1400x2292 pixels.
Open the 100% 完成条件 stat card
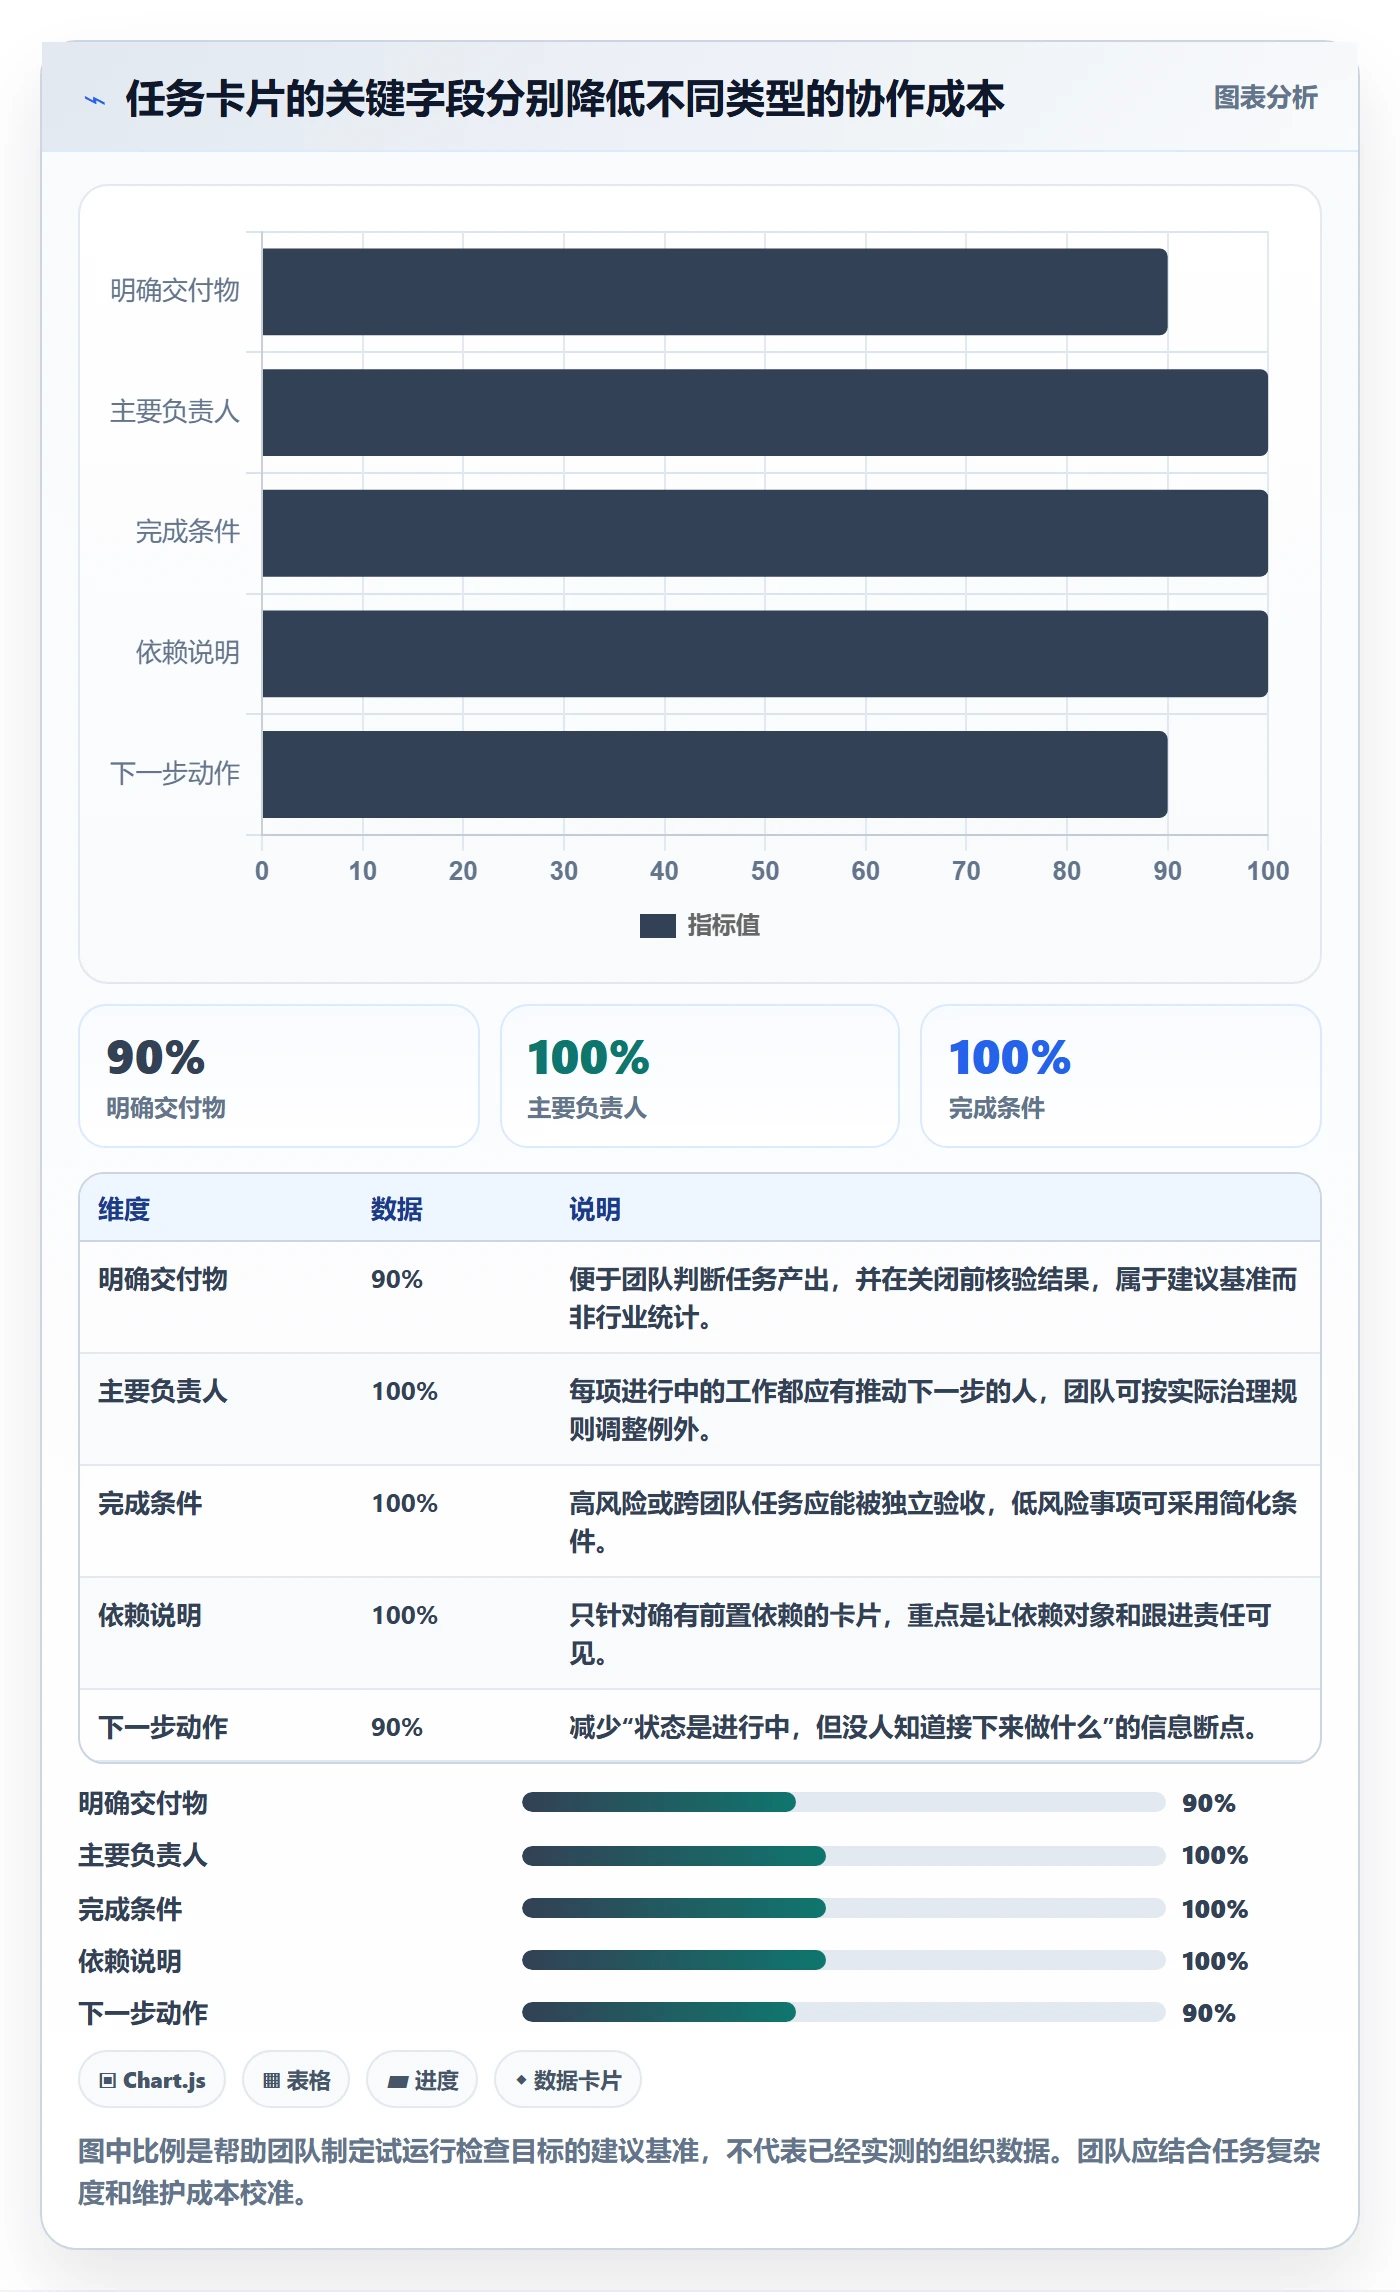(1121, 1076)
